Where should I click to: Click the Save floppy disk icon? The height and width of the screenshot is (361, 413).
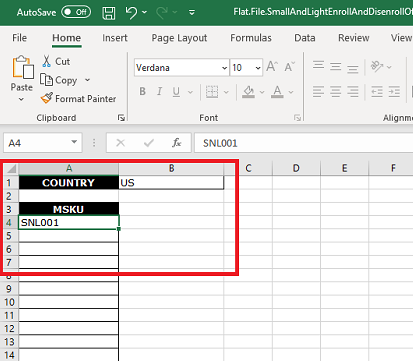[109, 13]
